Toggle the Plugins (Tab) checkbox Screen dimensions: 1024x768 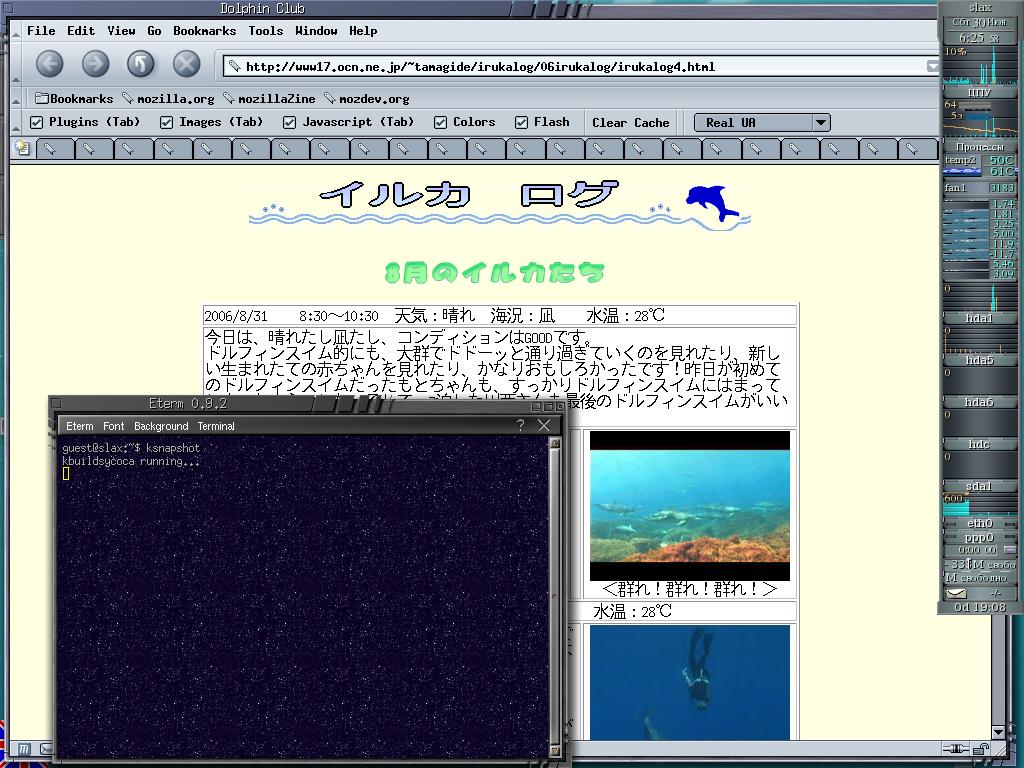[37, 123]
